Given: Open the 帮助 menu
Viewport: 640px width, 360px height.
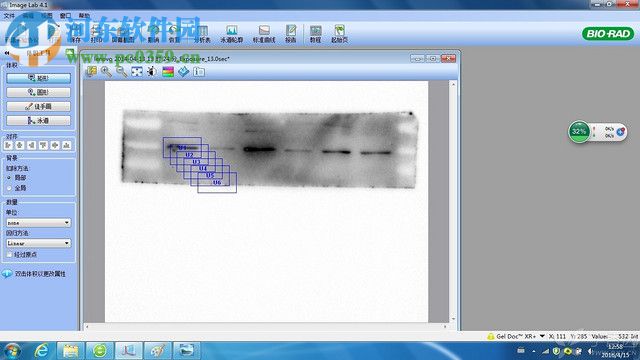Looking at the screenshot, I should tap(84, 16).
